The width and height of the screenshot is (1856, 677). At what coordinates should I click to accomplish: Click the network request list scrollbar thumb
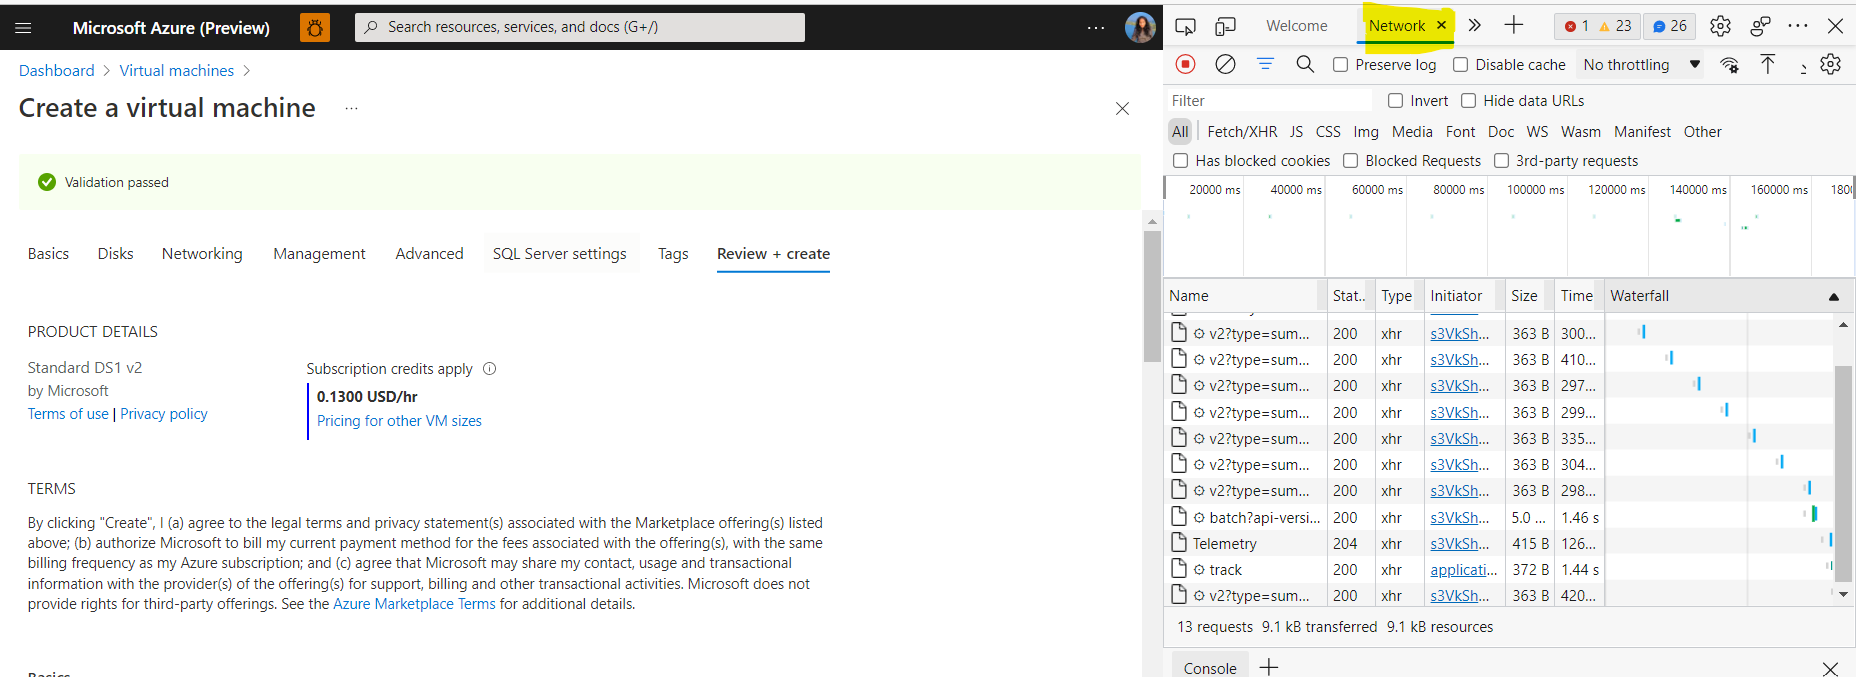click(x=1843, y=475)
